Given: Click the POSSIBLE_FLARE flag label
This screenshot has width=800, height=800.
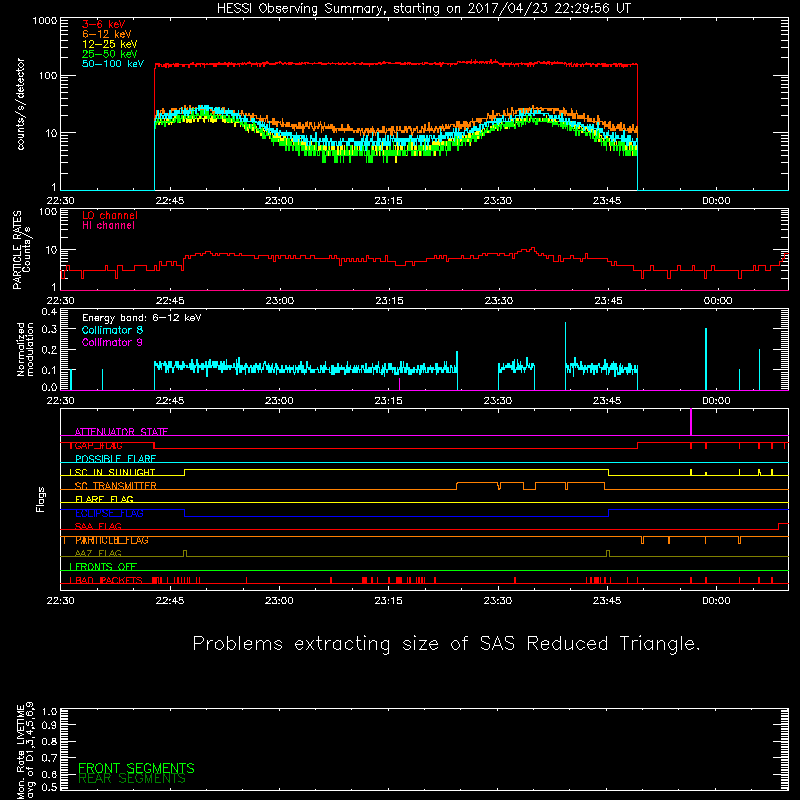Looking at the screenshot, I should pos(115,459).
